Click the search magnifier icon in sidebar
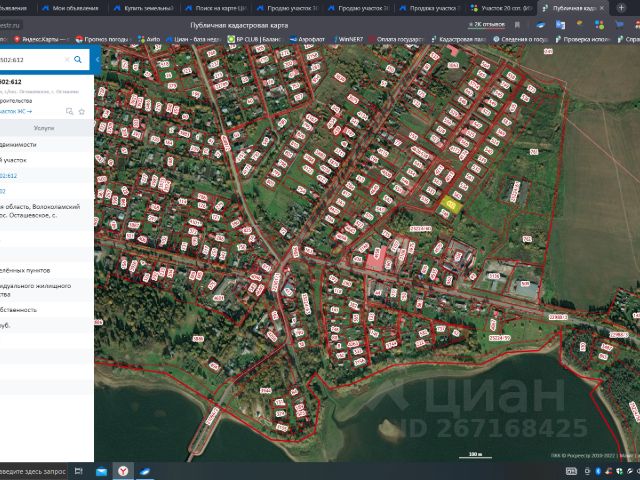 tap(78, 59)
